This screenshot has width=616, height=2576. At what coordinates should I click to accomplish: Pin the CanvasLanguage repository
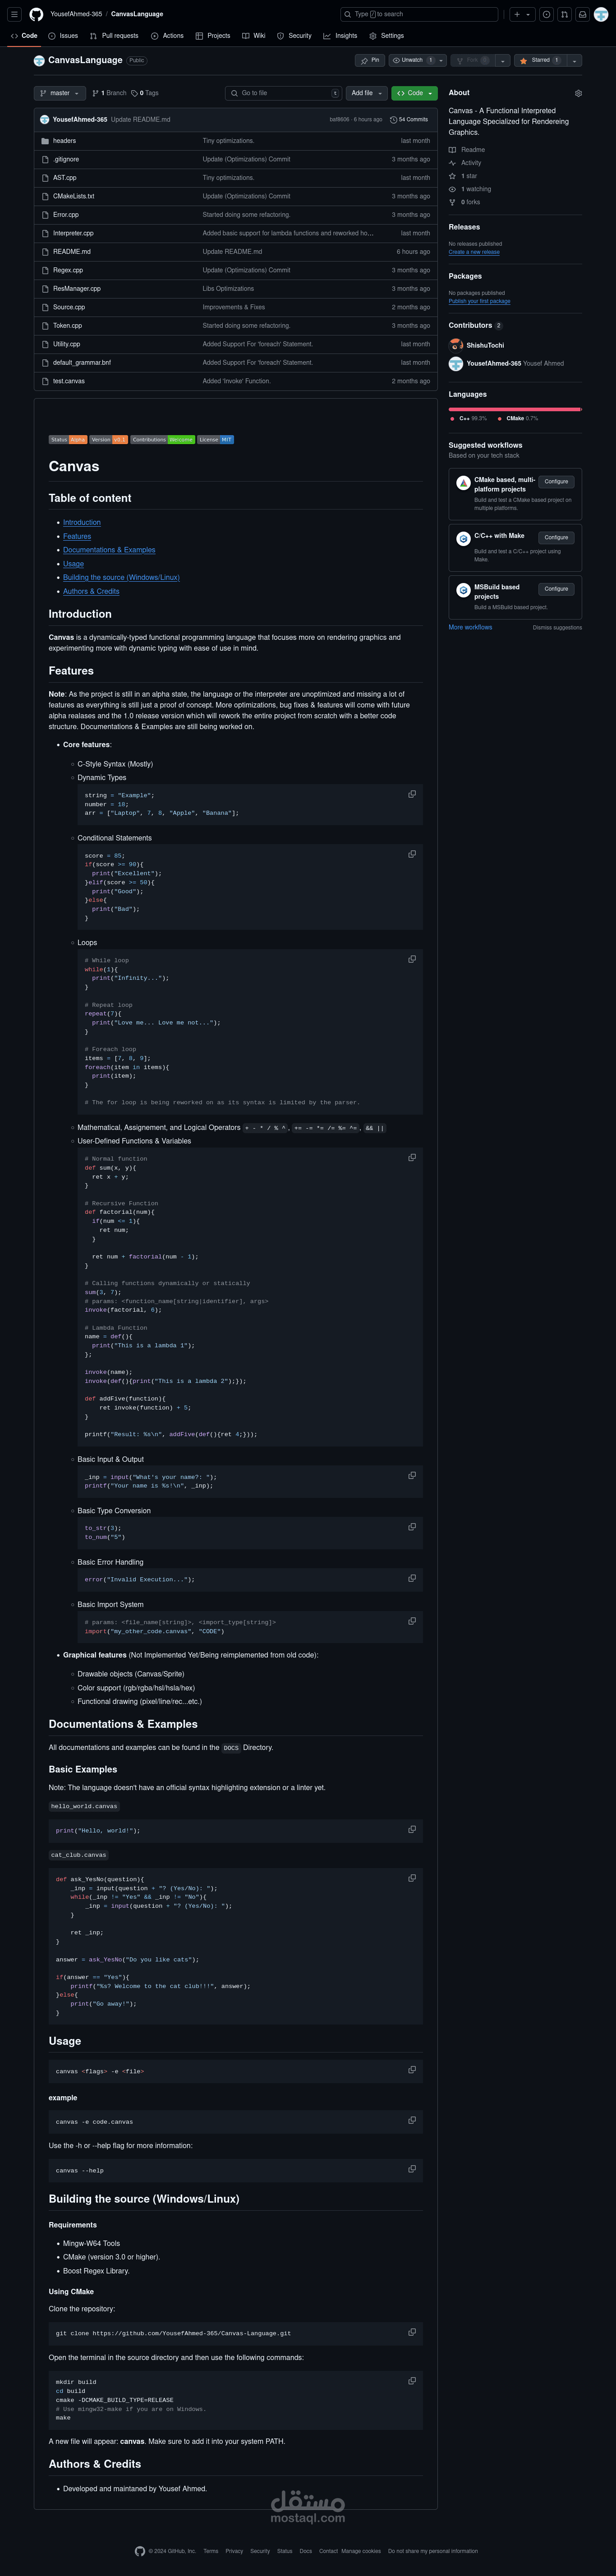point(369,60)
